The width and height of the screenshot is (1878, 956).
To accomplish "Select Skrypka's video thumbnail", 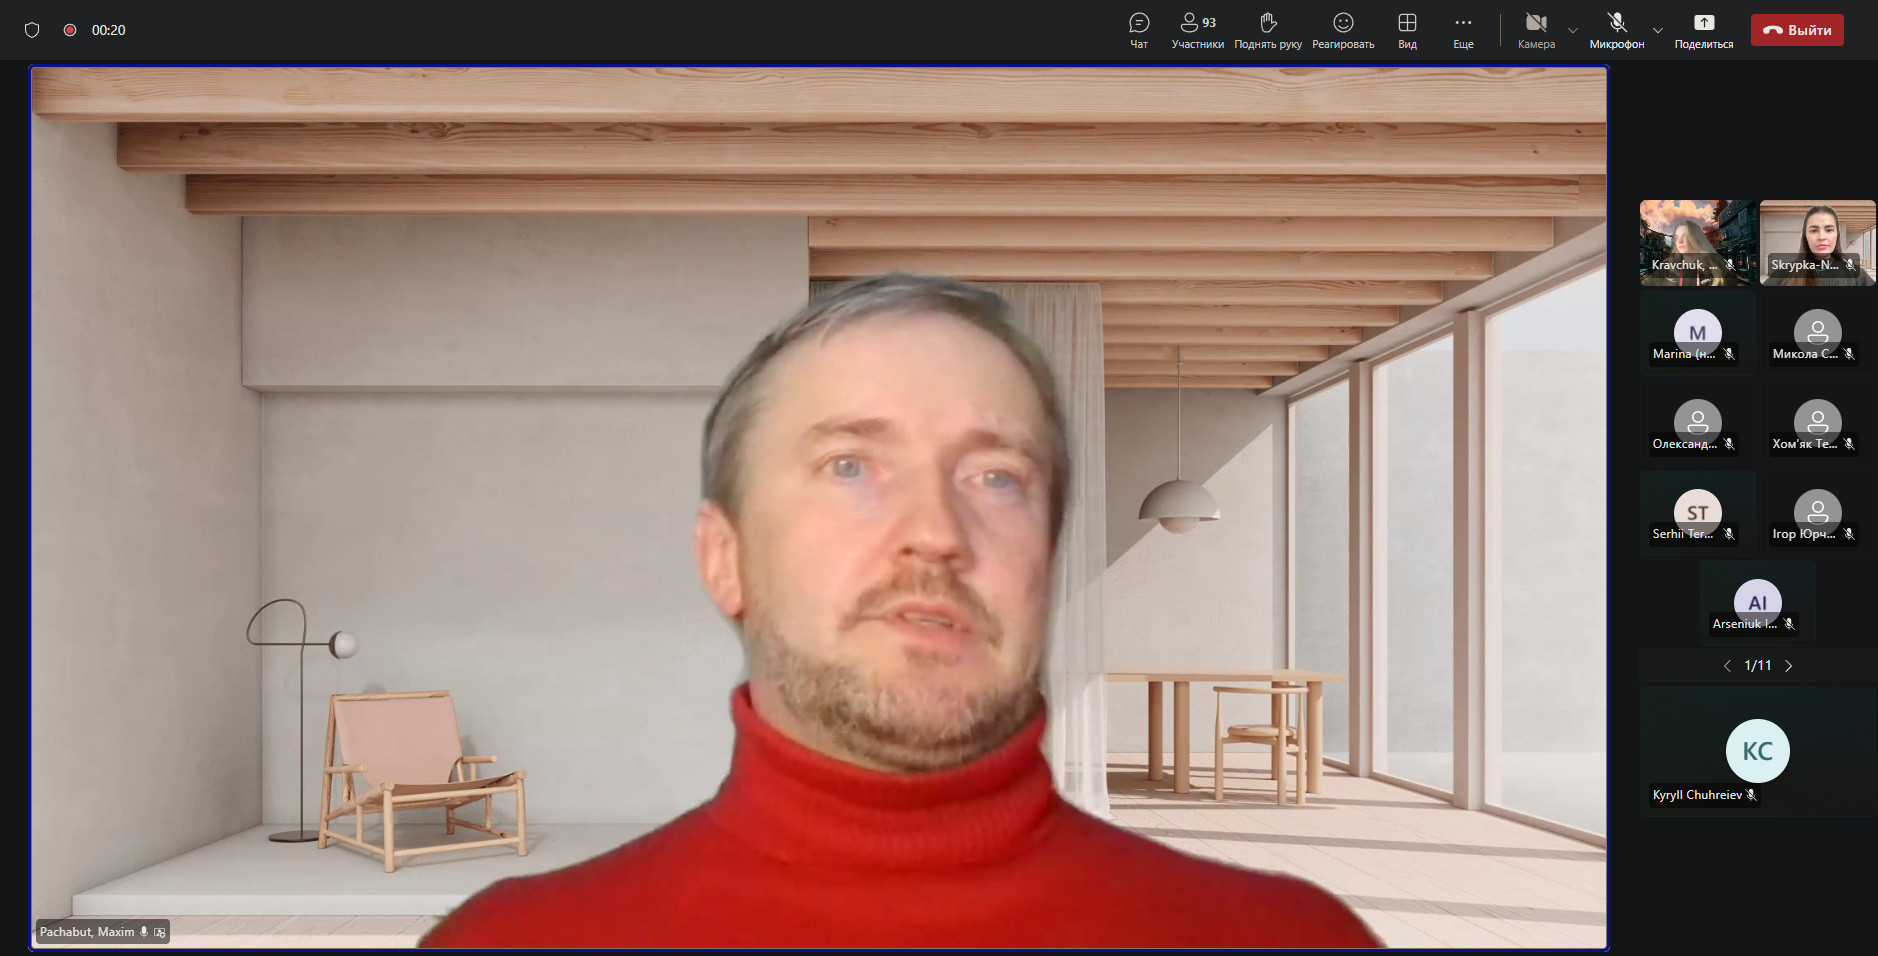I will pos(1817,242).
